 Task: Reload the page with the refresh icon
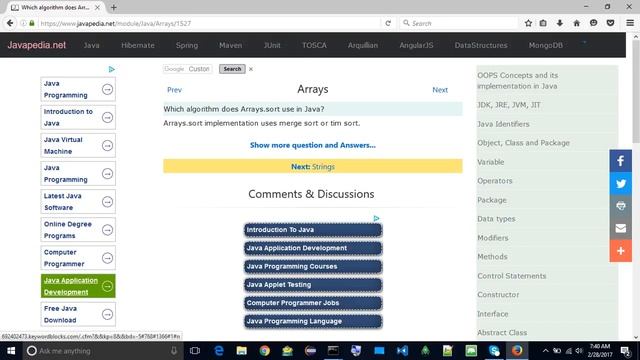pyautogui.click(x=388, y=23)
